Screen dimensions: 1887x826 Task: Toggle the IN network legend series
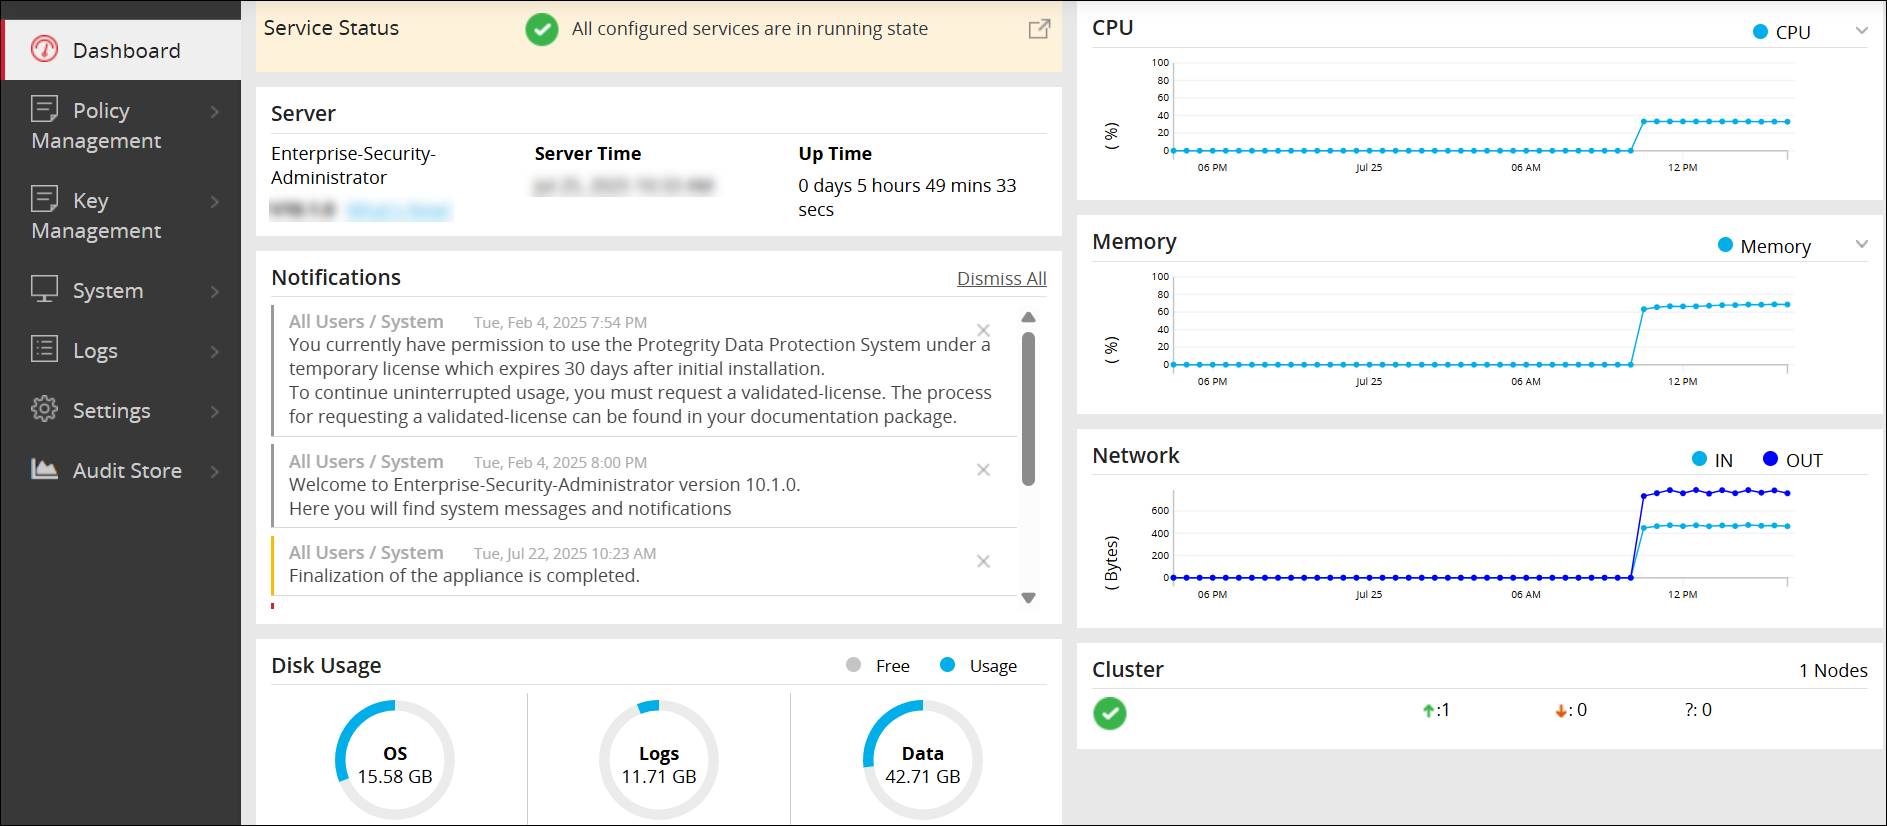click(1712, 460)
